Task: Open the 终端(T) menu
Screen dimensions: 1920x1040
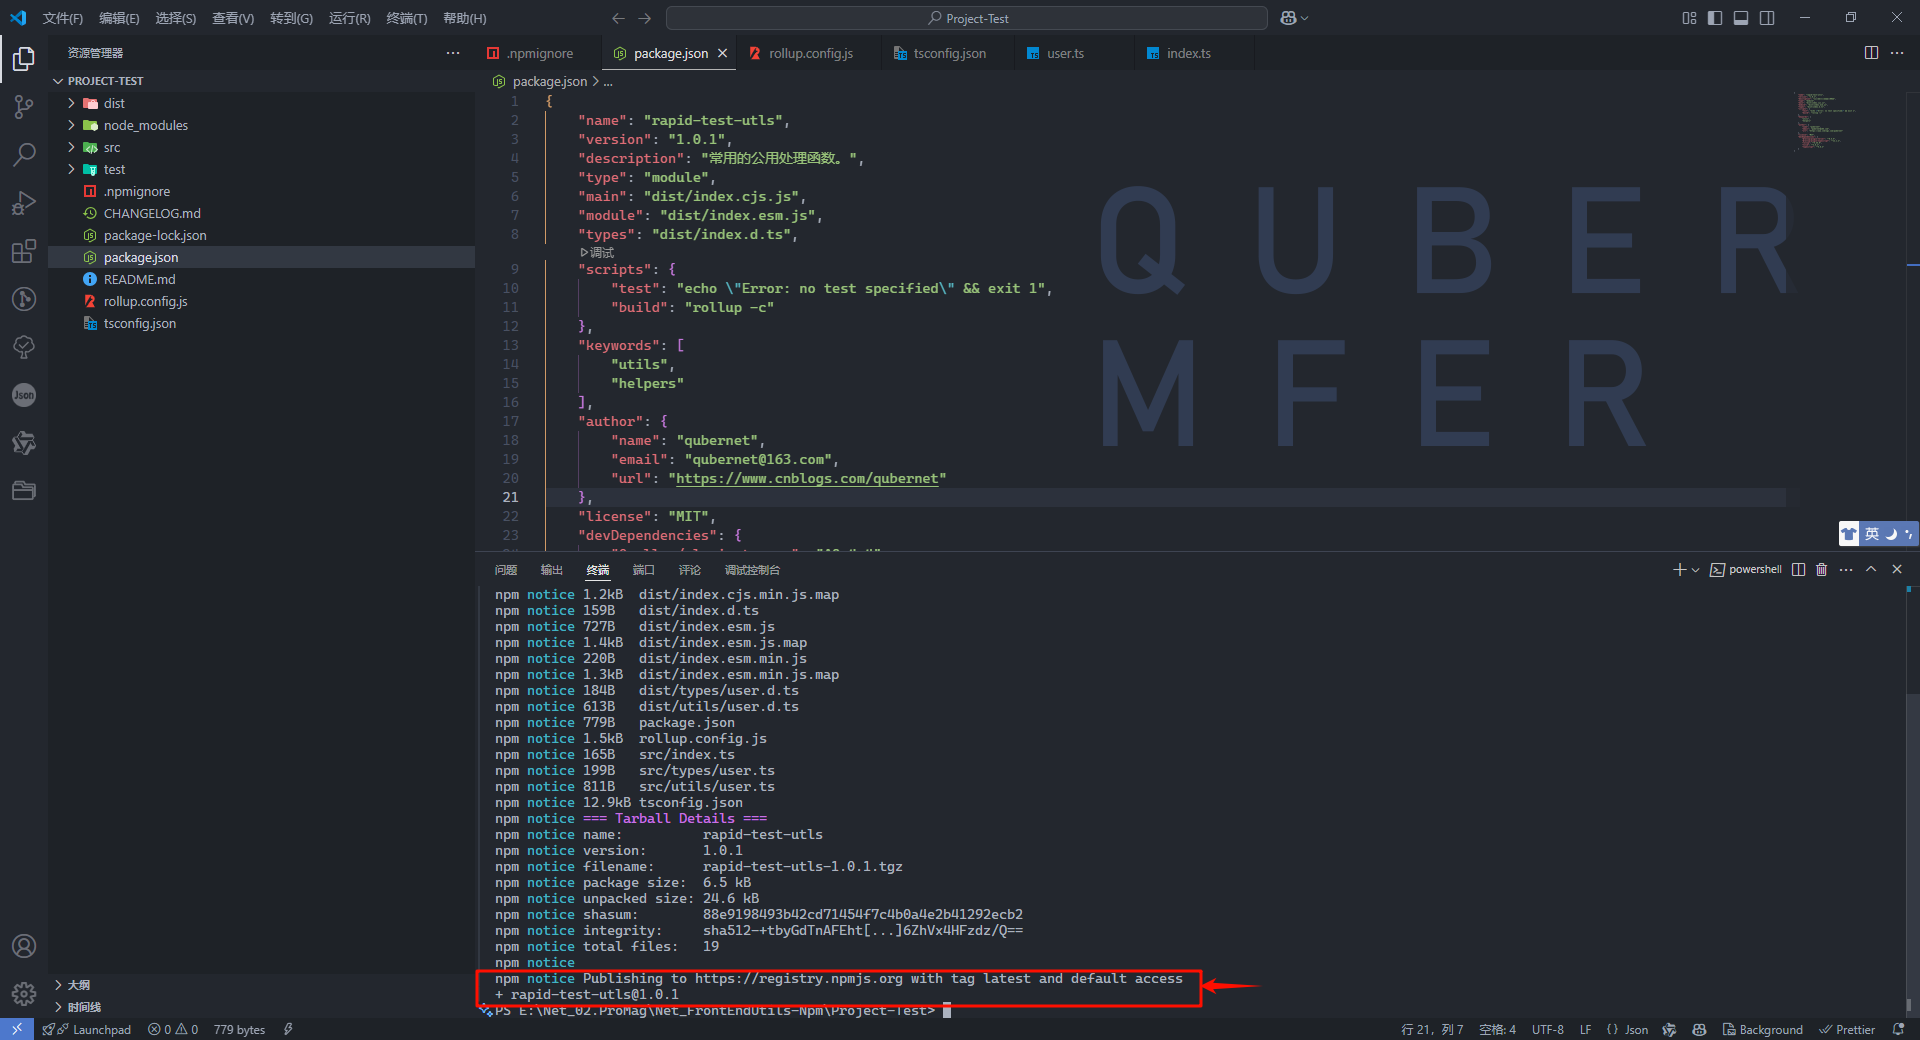Action: click(406, 18)
